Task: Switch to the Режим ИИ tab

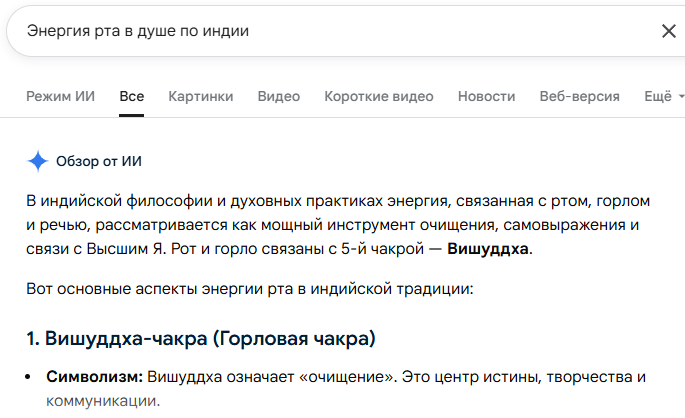Action: tap(60, 97)
